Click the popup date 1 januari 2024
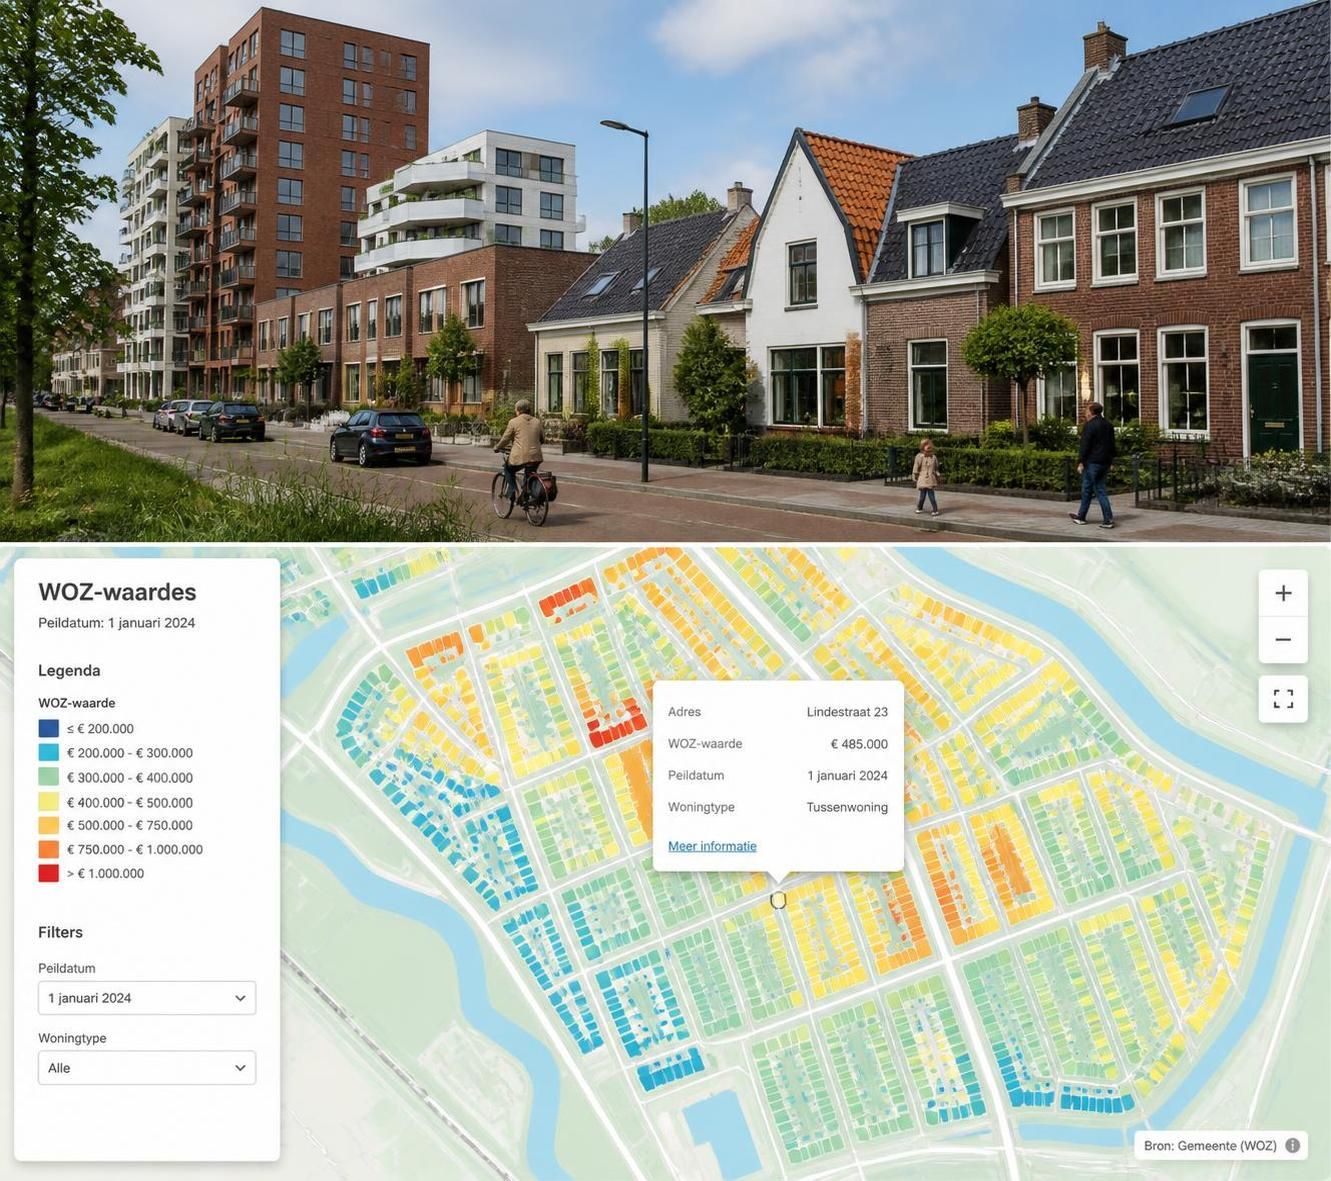 pyautogui.click(x=847, y=775)
